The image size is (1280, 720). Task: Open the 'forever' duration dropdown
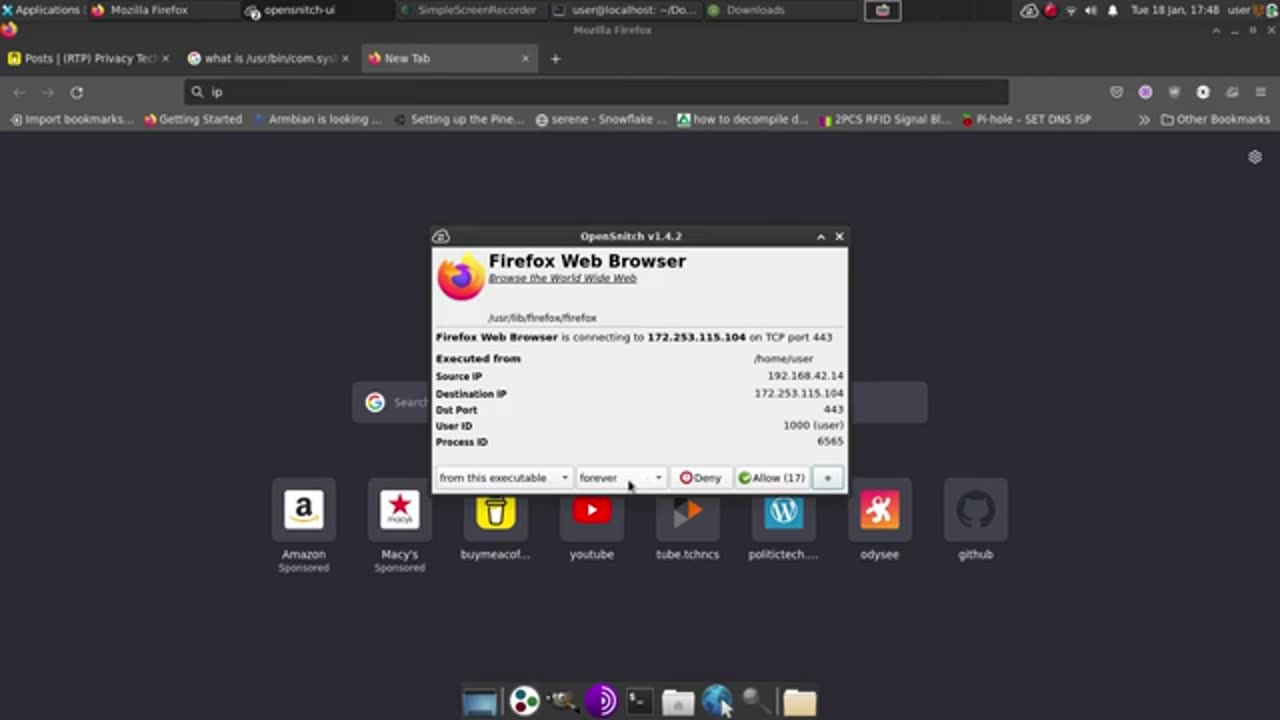point(620,478)
